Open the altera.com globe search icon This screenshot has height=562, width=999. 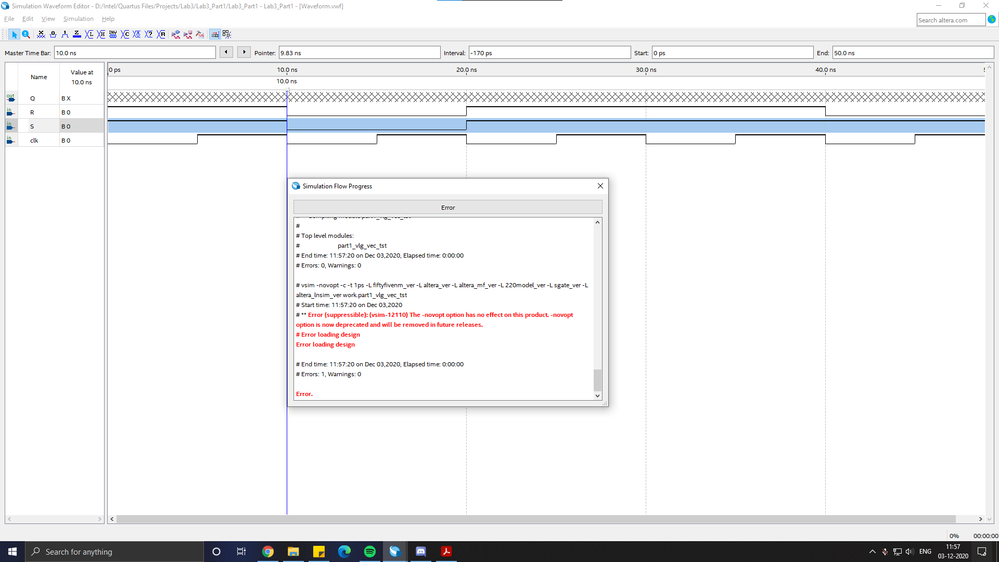point(991,20)
